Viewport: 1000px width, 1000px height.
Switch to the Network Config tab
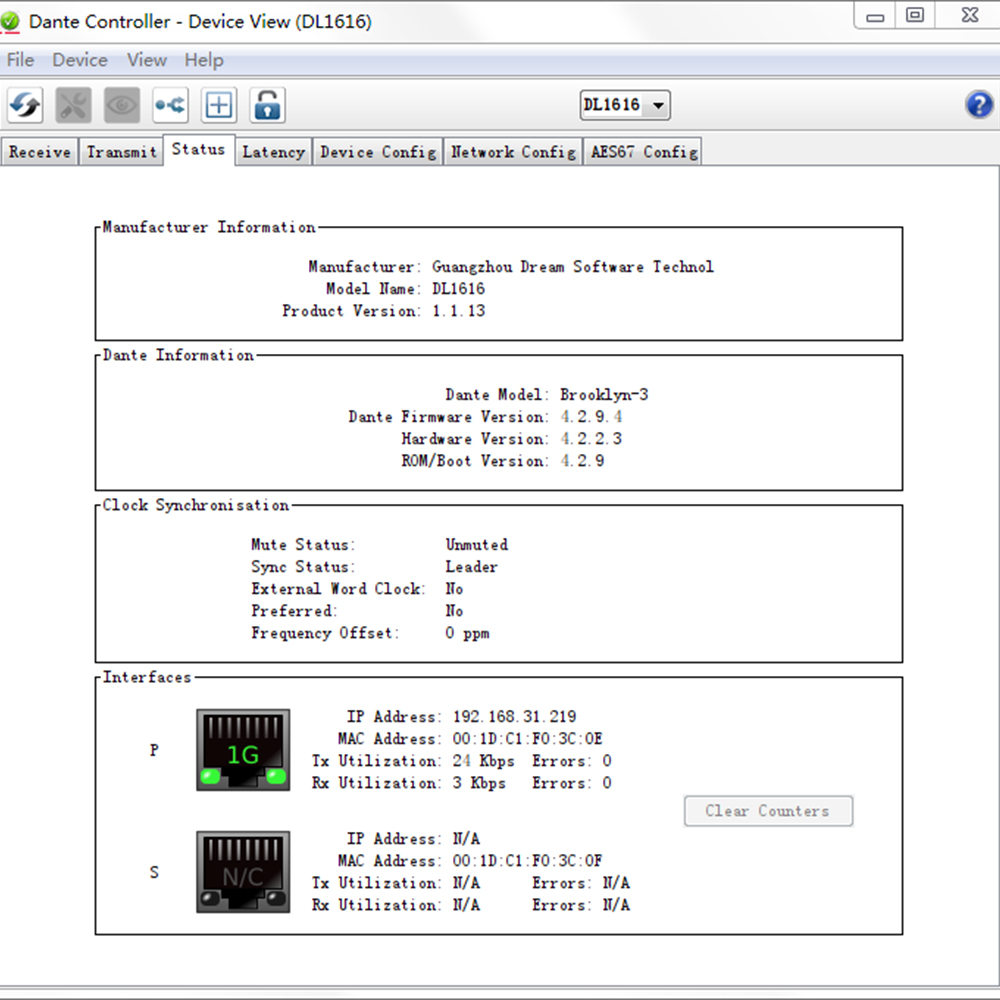(x=513, y=152)
